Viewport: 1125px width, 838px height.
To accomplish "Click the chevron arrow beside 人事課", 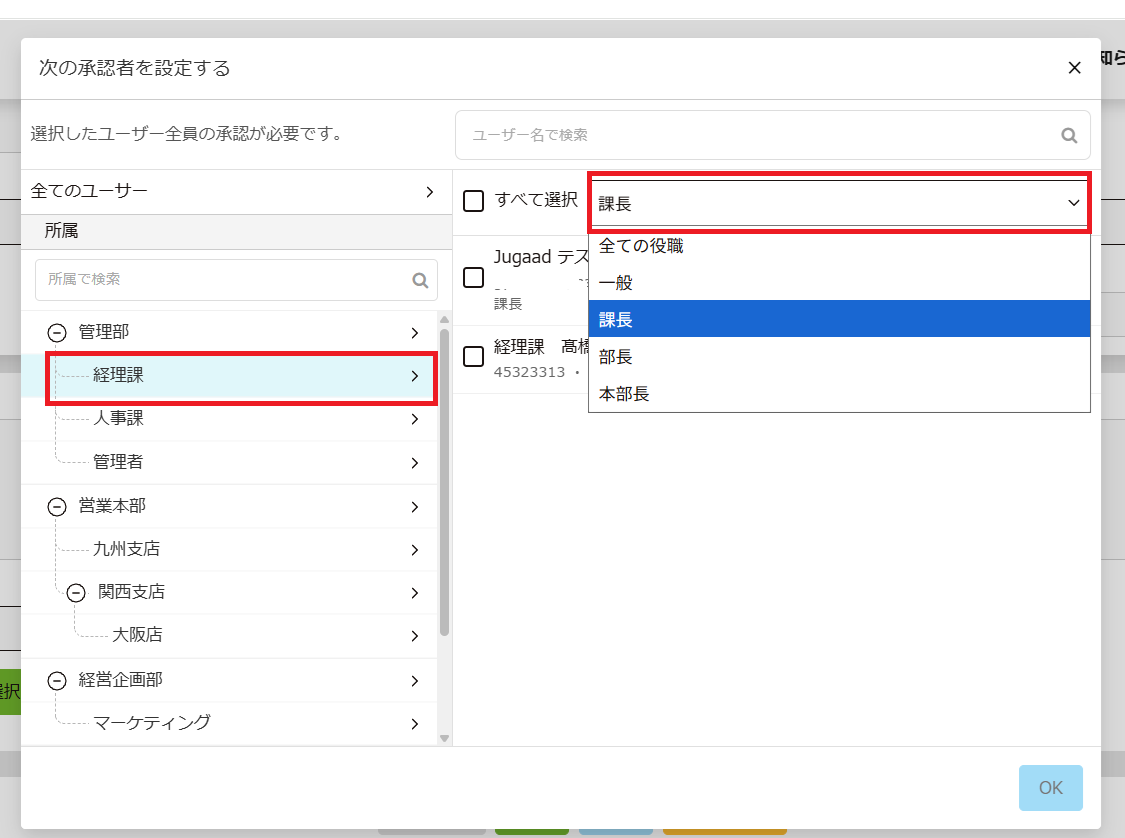I will tap(414, 419).
